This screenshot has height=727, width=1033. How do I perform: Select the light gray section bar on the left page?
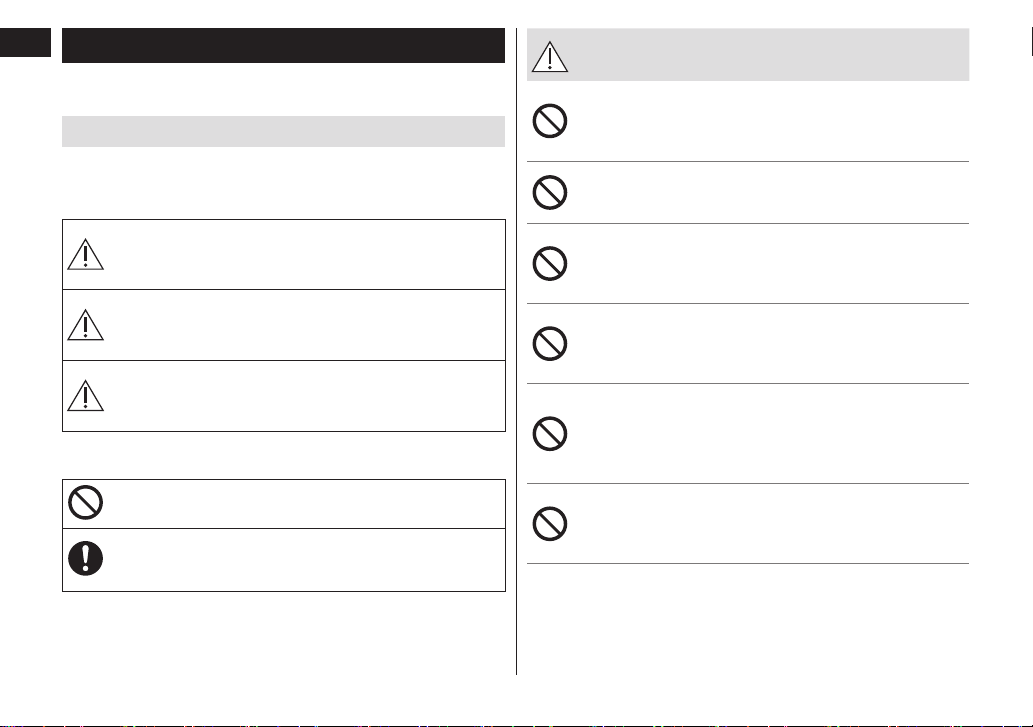283,131
